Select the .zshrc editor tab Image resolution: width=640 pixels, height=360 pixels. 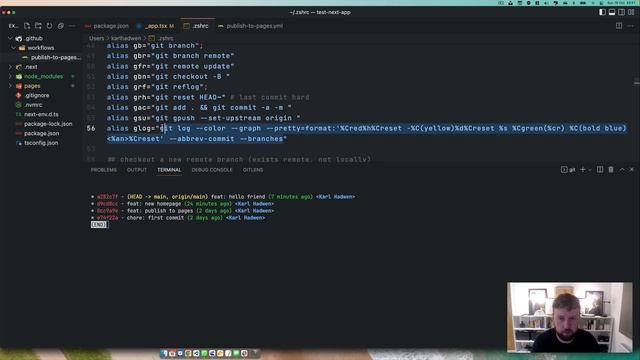click(x=197, y=26)
